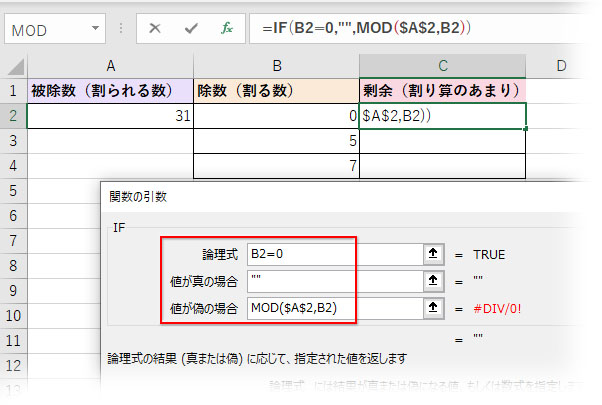Image resolution: width=602 pixels, height=405 pixels.
Task: Select column B header
Action: tap(276, 66)
